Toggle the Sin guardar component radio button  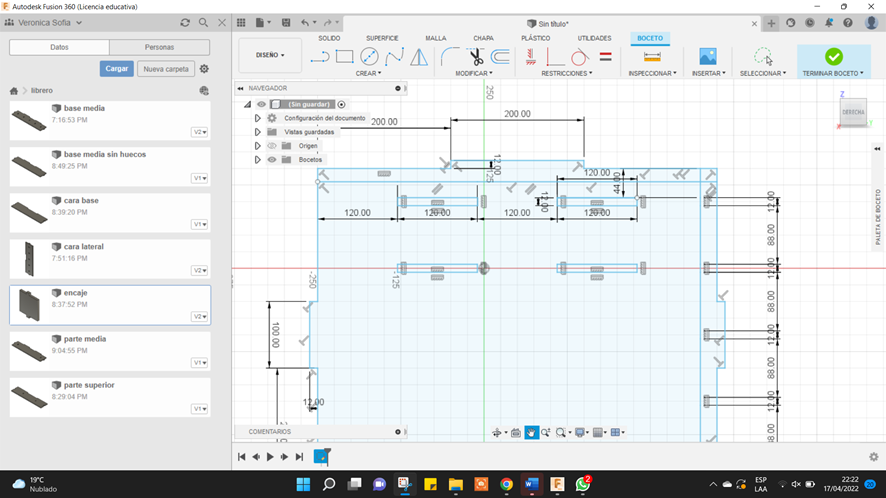[341, 104]
